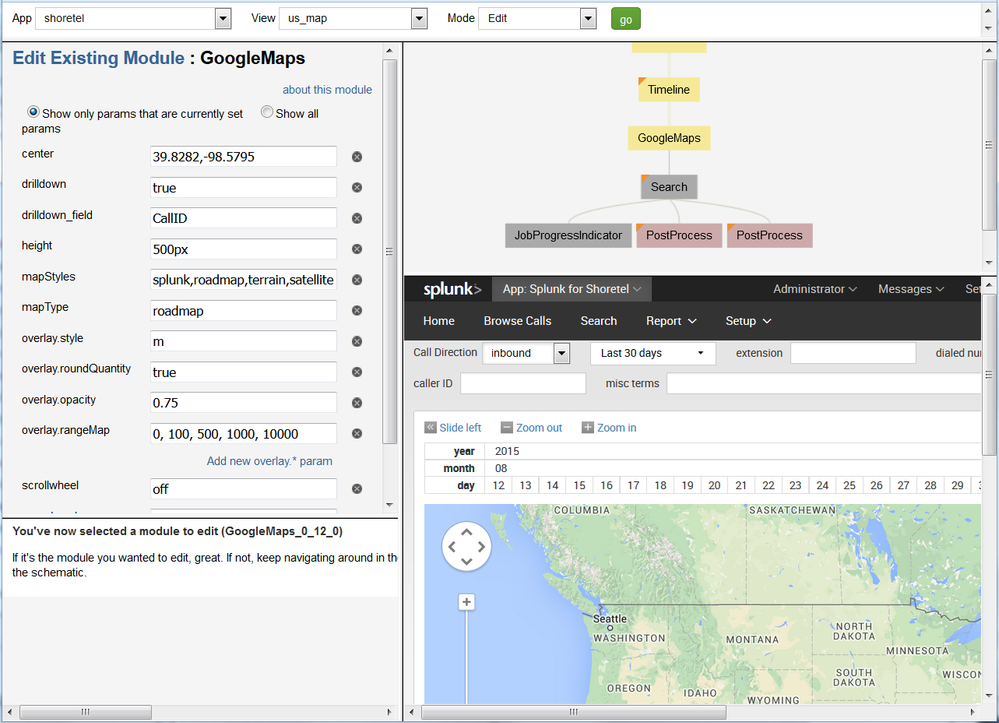
Task: Expand the Report menu
Action: point(671,321)
